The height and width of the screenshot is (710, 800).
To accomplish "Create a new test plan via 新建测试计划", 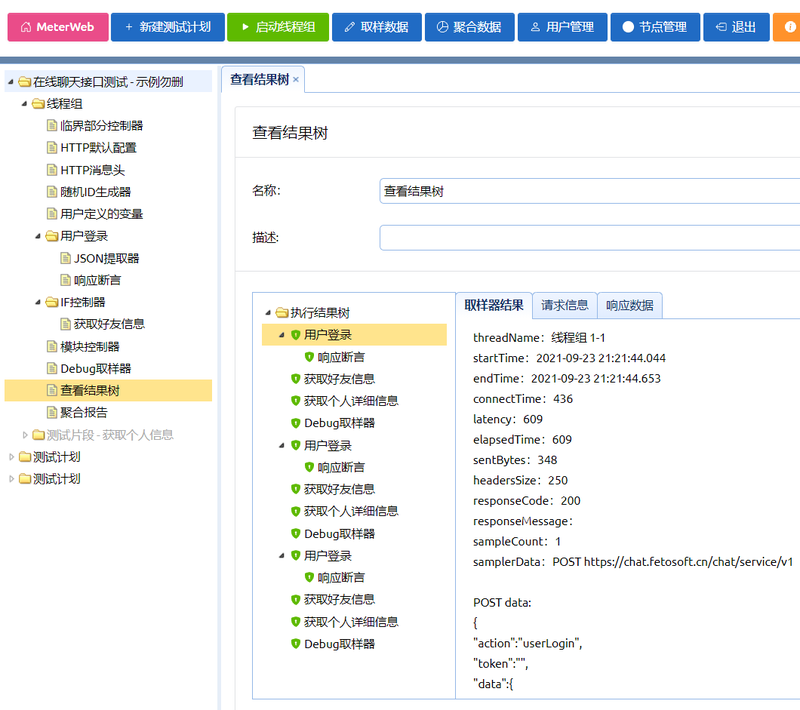I will click(x=167, y=27).
